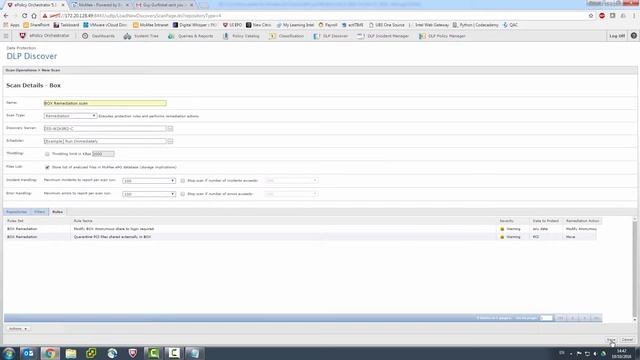Open the Scan Type dropdown
Image resolution: width=640 pixels, height=360 pixels.
pos(70,116)
